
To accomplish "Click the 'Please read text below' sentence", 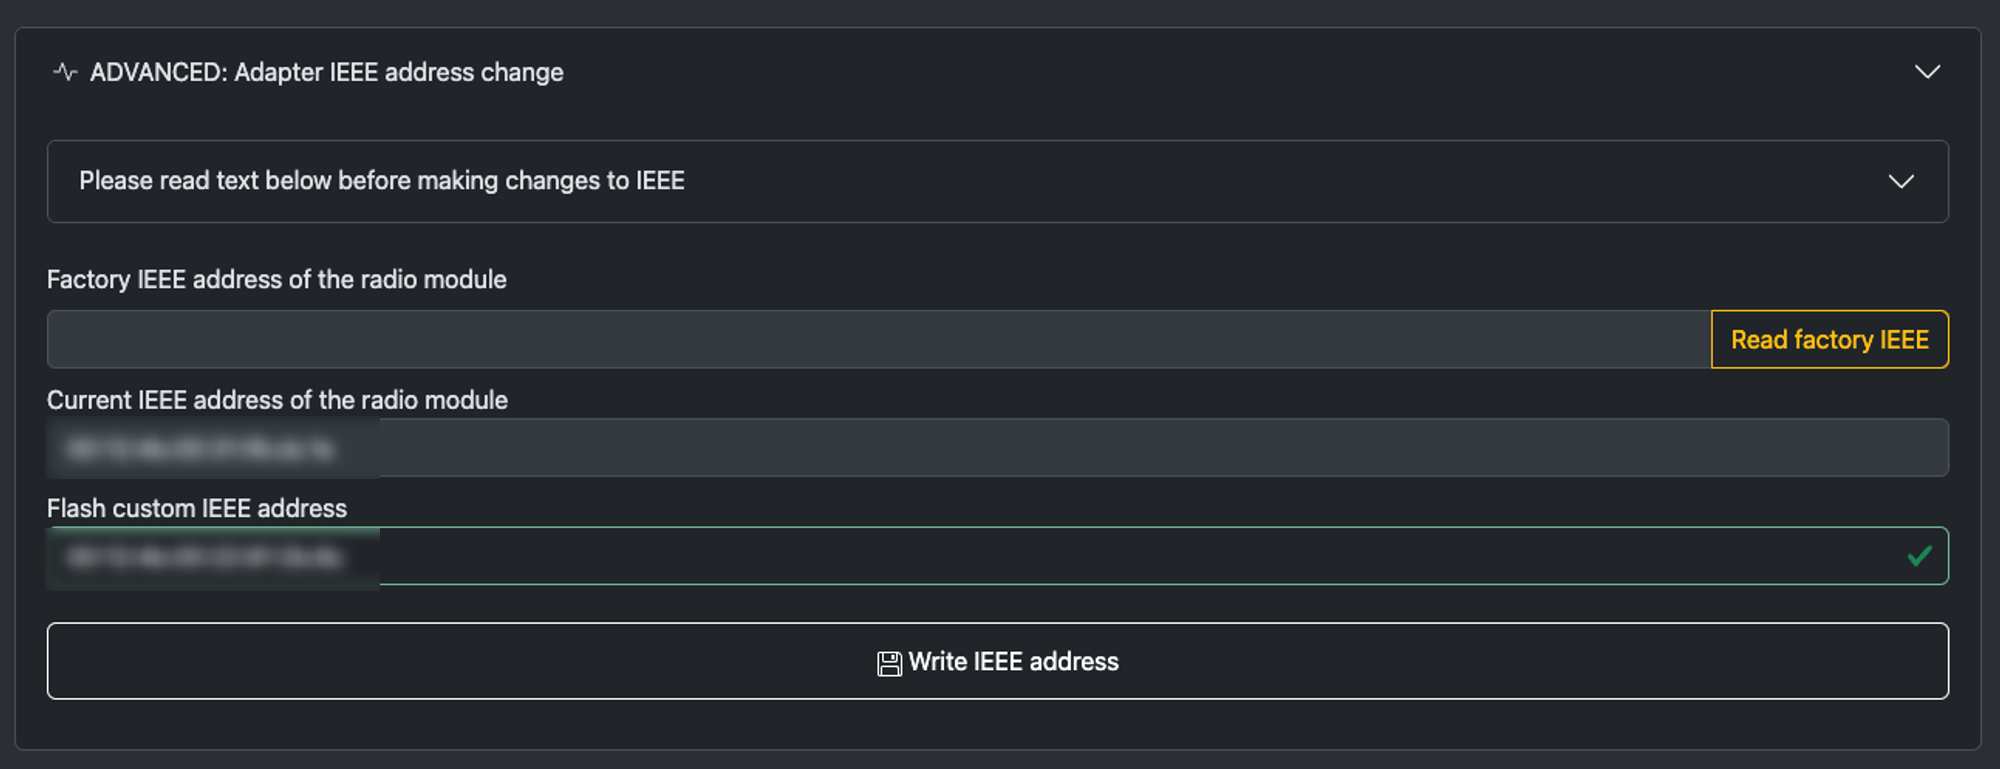I will [x=382, y=181].
